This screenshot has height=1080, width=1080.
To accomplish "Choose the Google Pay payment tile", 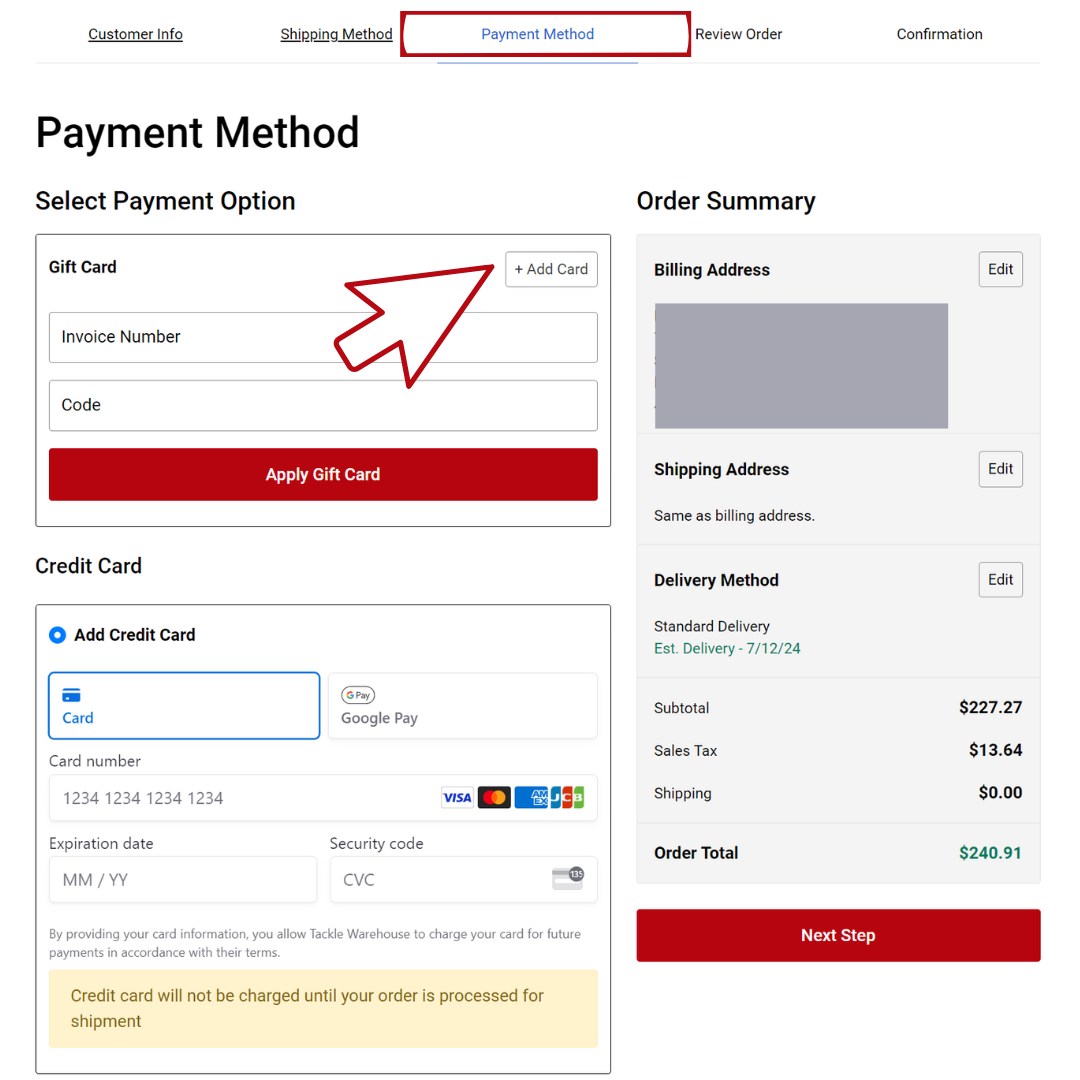I will (462, 706).
